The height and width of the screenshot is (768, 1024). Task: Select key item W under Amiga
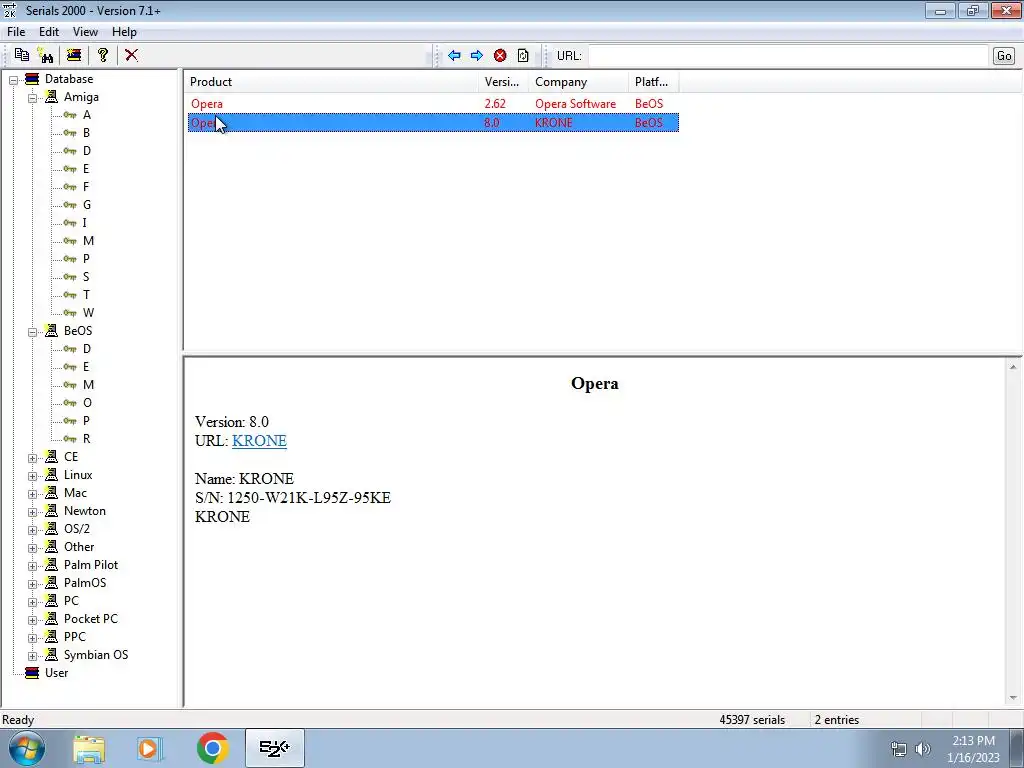click(x=88, y=313)
